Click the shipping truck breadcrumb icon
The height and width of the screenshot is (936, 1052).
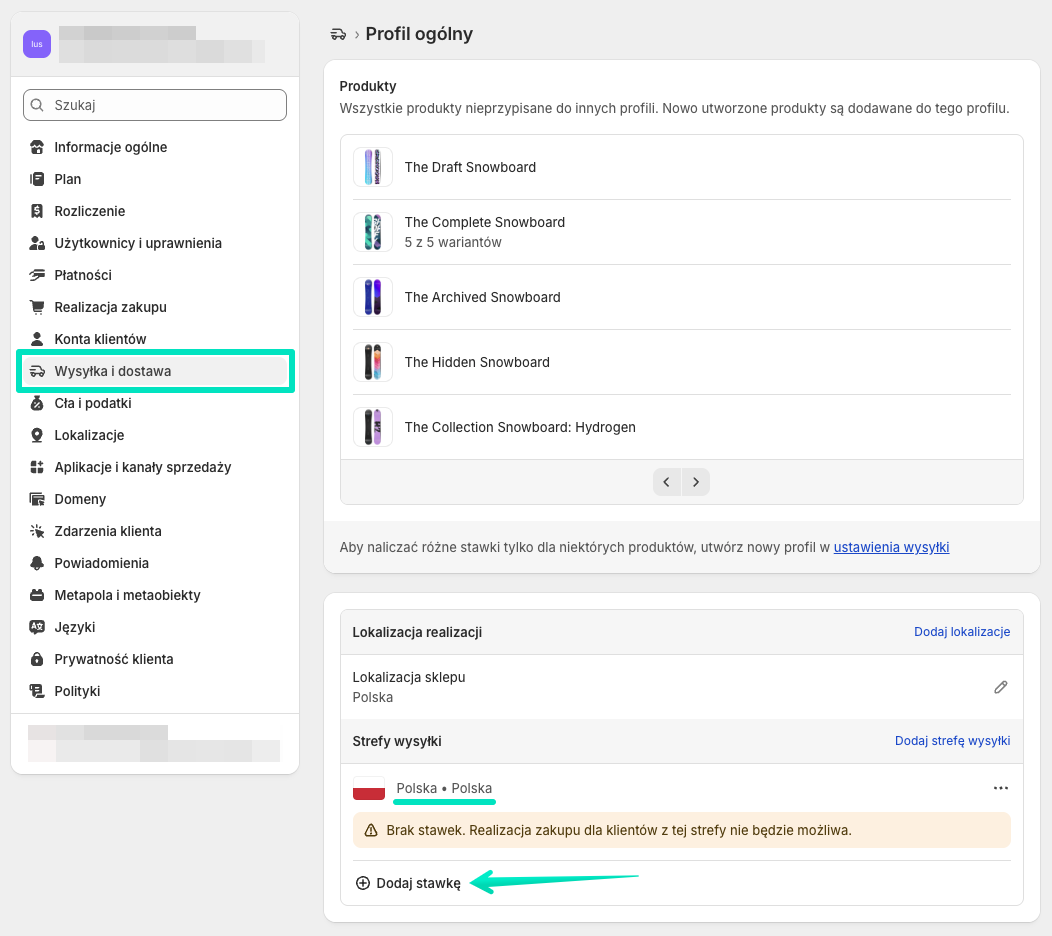click(x=338, y=35)
